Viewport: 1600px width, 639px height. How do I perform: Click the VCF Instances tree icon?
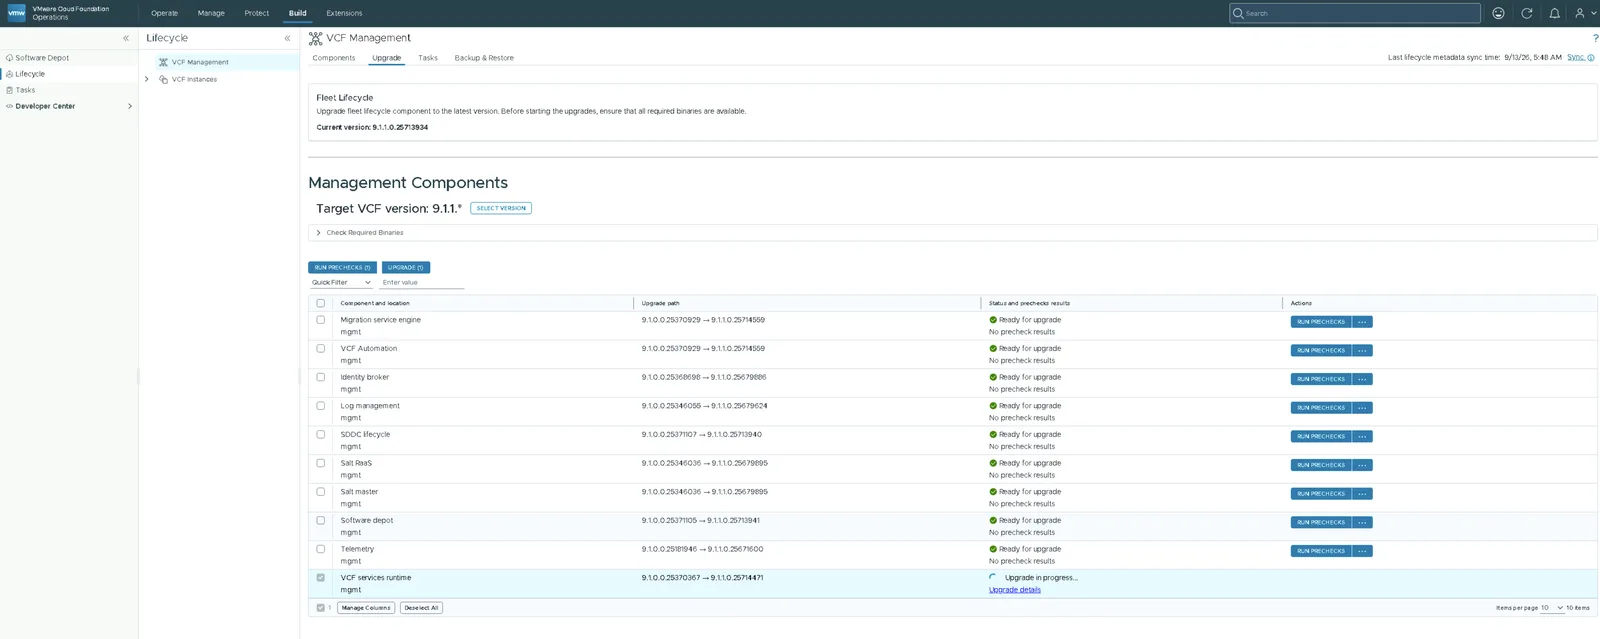click(x=163, y=79)
